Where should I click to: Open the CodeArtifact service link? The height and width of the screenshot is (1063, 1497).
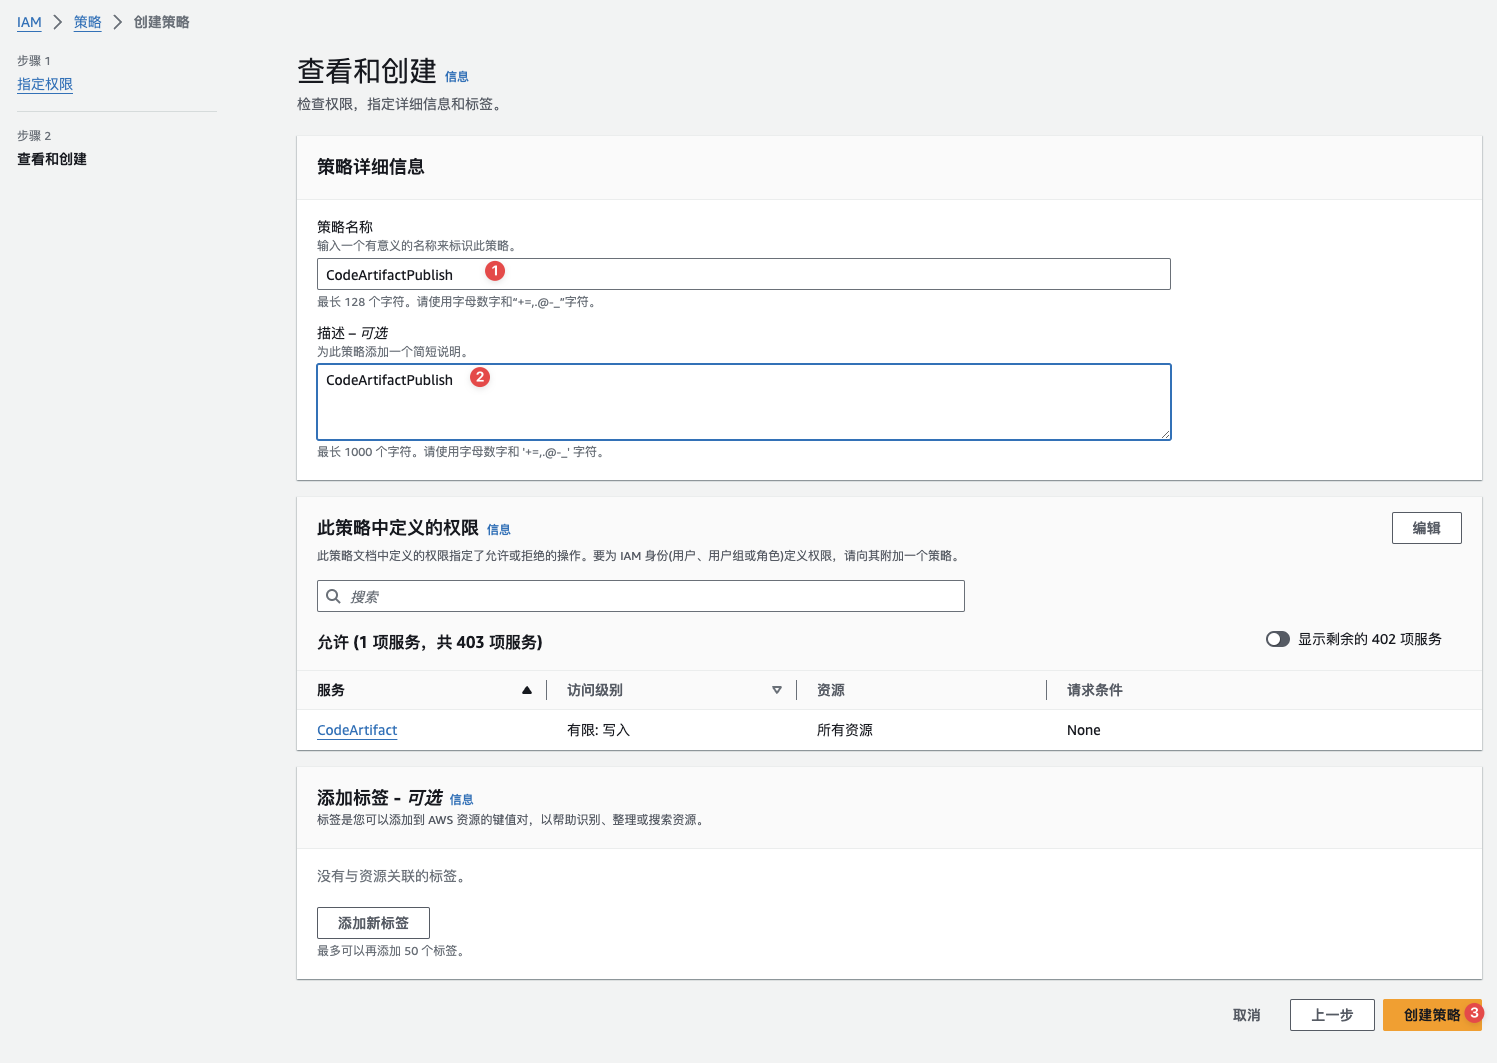tap(357, 730)
